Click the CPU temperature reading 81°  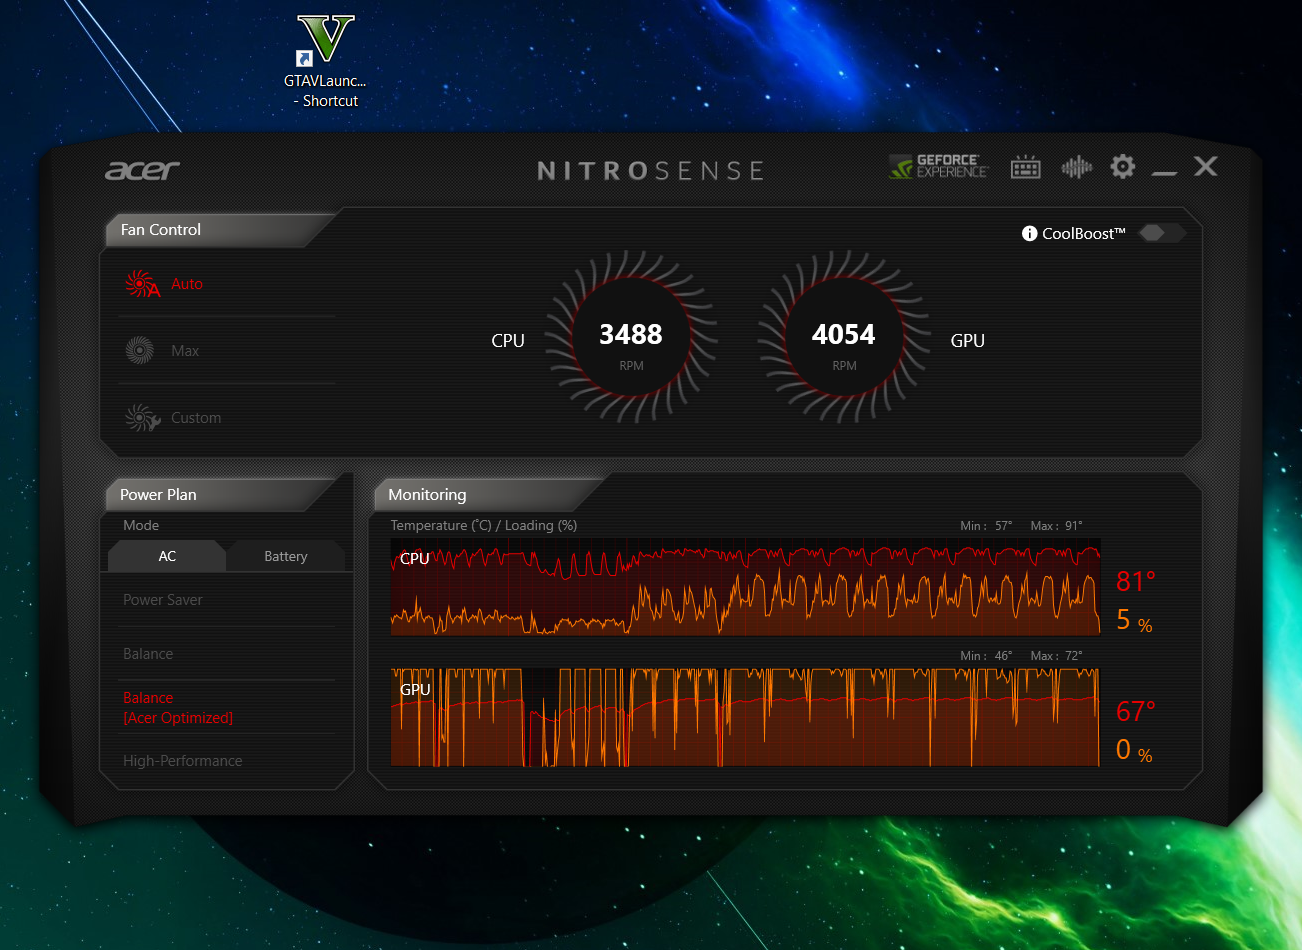coord(1136,581)
